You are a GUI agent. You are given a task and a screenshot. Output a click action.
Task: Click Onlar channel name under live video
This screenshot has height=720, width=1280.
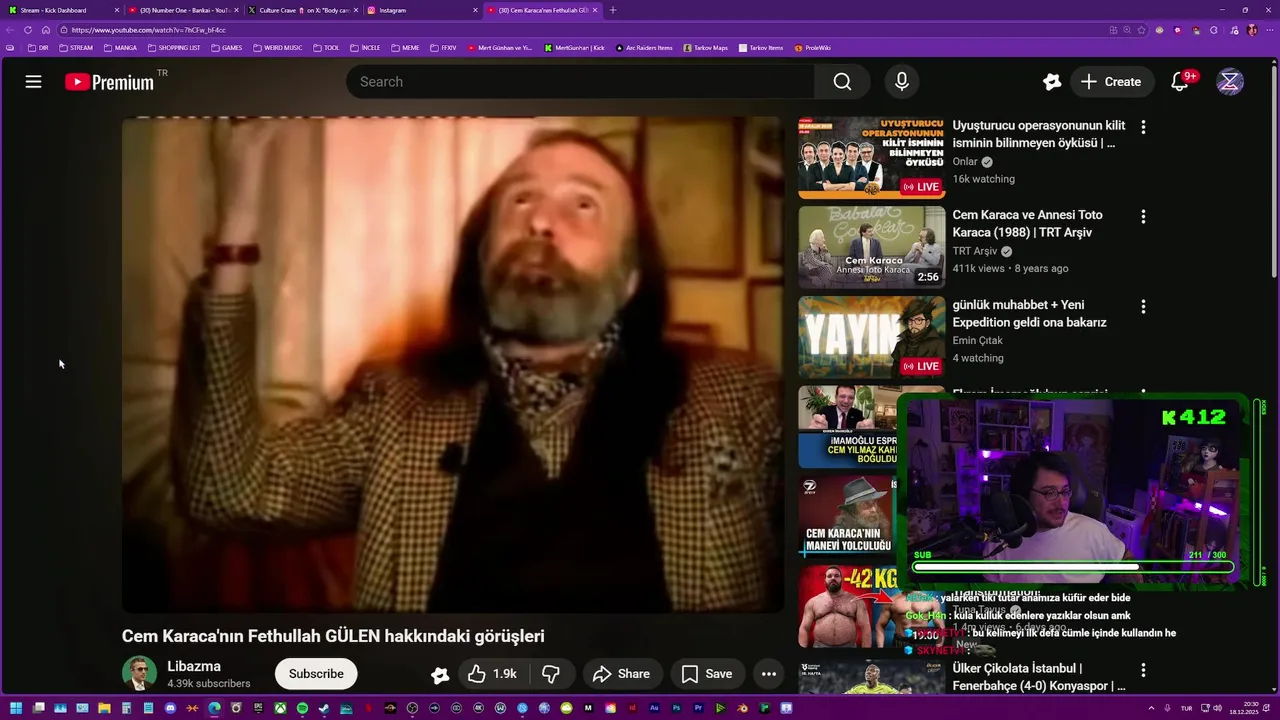[965, 161]
